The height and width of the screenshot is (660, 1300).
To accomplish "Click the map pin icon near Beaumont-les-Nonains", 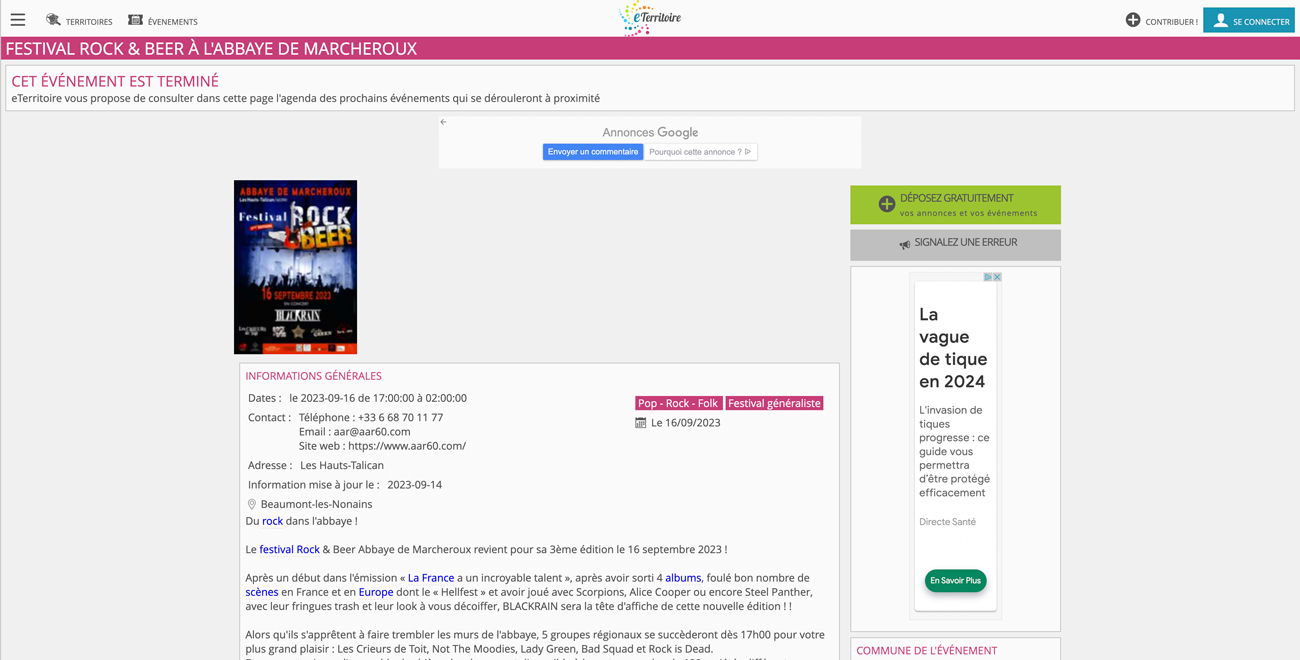I will [x=252, y=505].
